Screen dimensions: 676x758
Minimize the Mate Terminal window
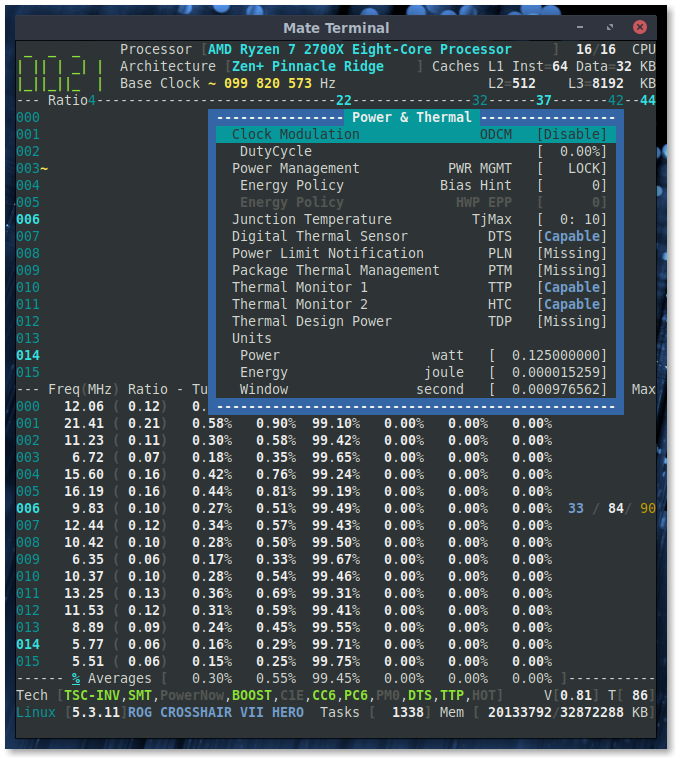579,28
